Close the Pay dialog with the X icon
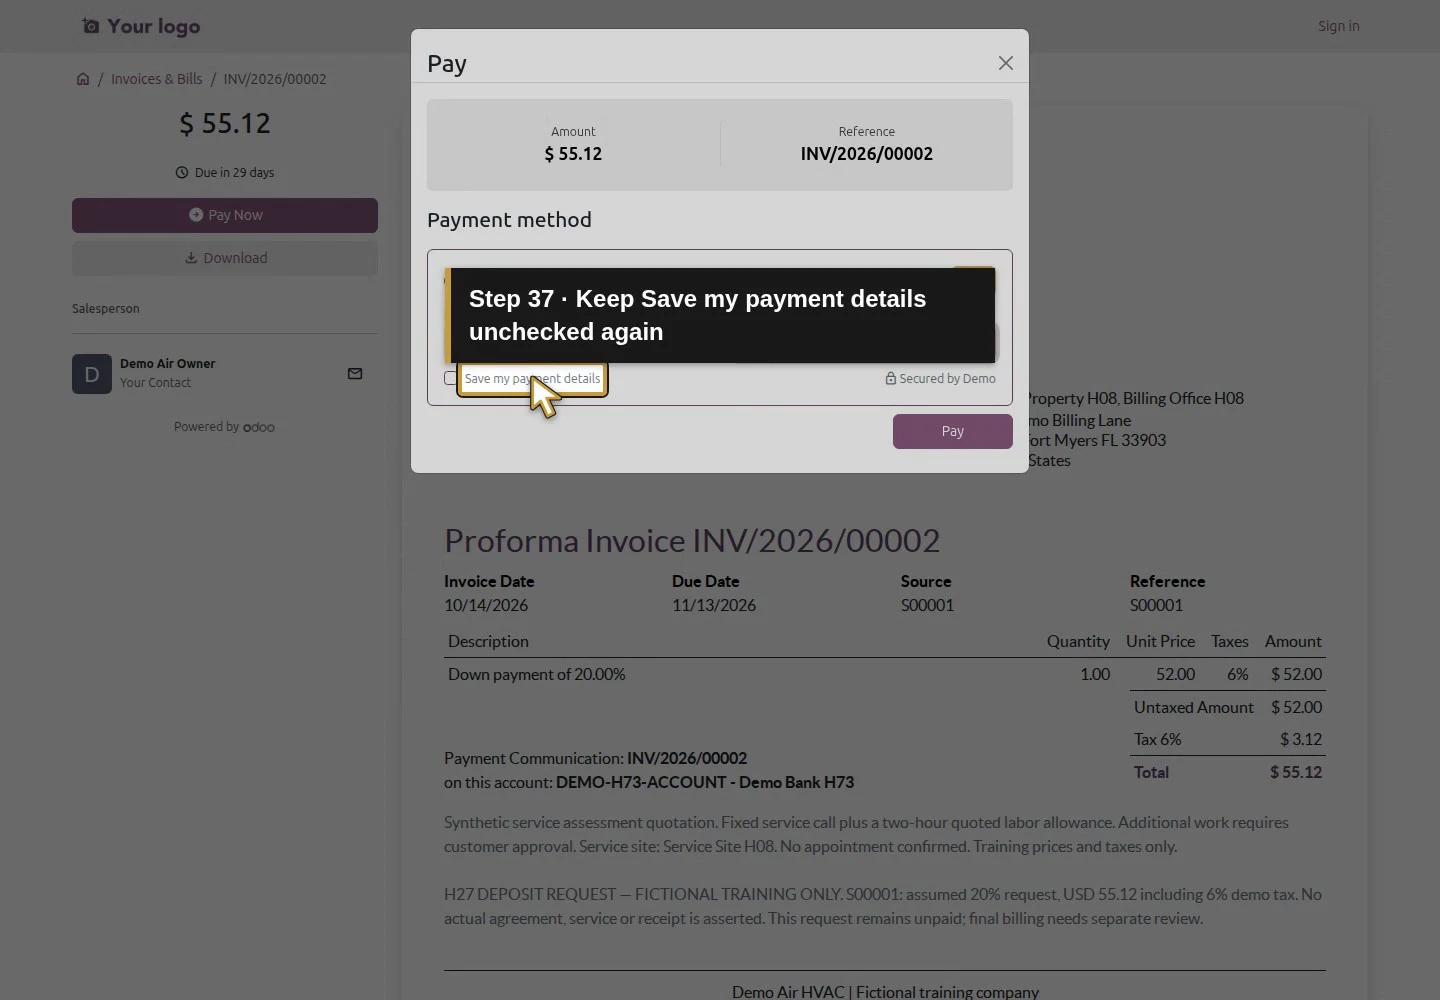The width and height of the screenshot is (1440, 1000). tap(1006, 63)
